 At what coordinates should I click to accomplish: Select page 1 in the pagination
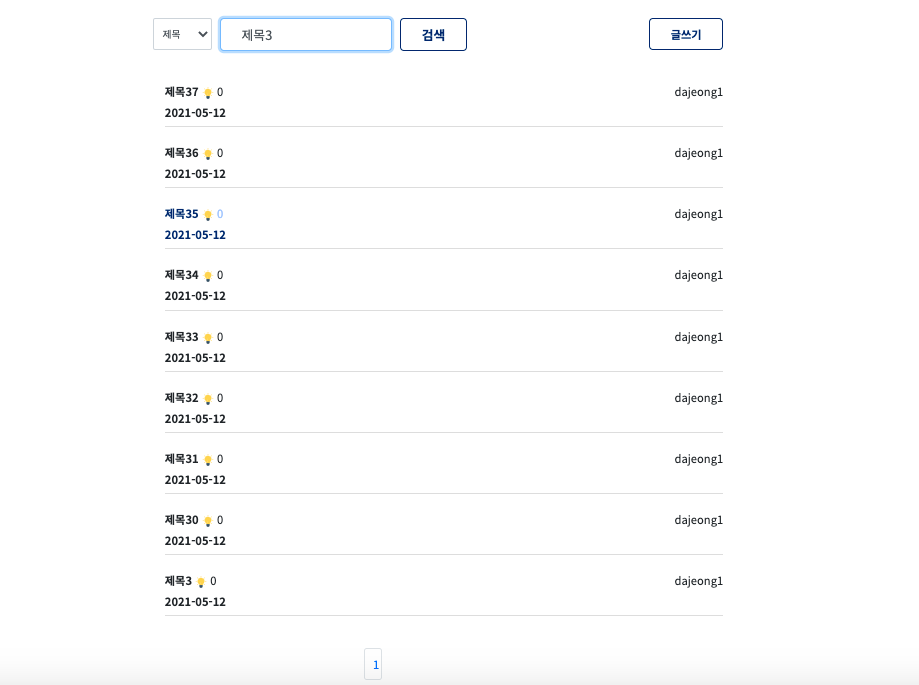coord(373,663)
